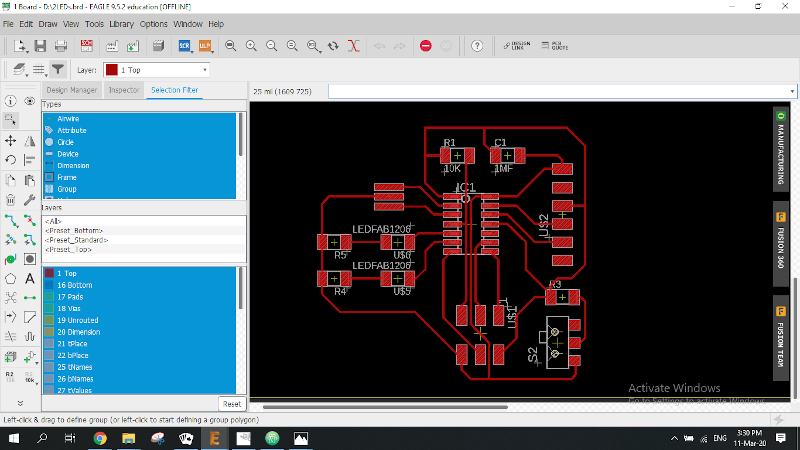Viewport: 800px width, 450px height.
Task: Select the Show eye tool
Action: pos(30,101)
